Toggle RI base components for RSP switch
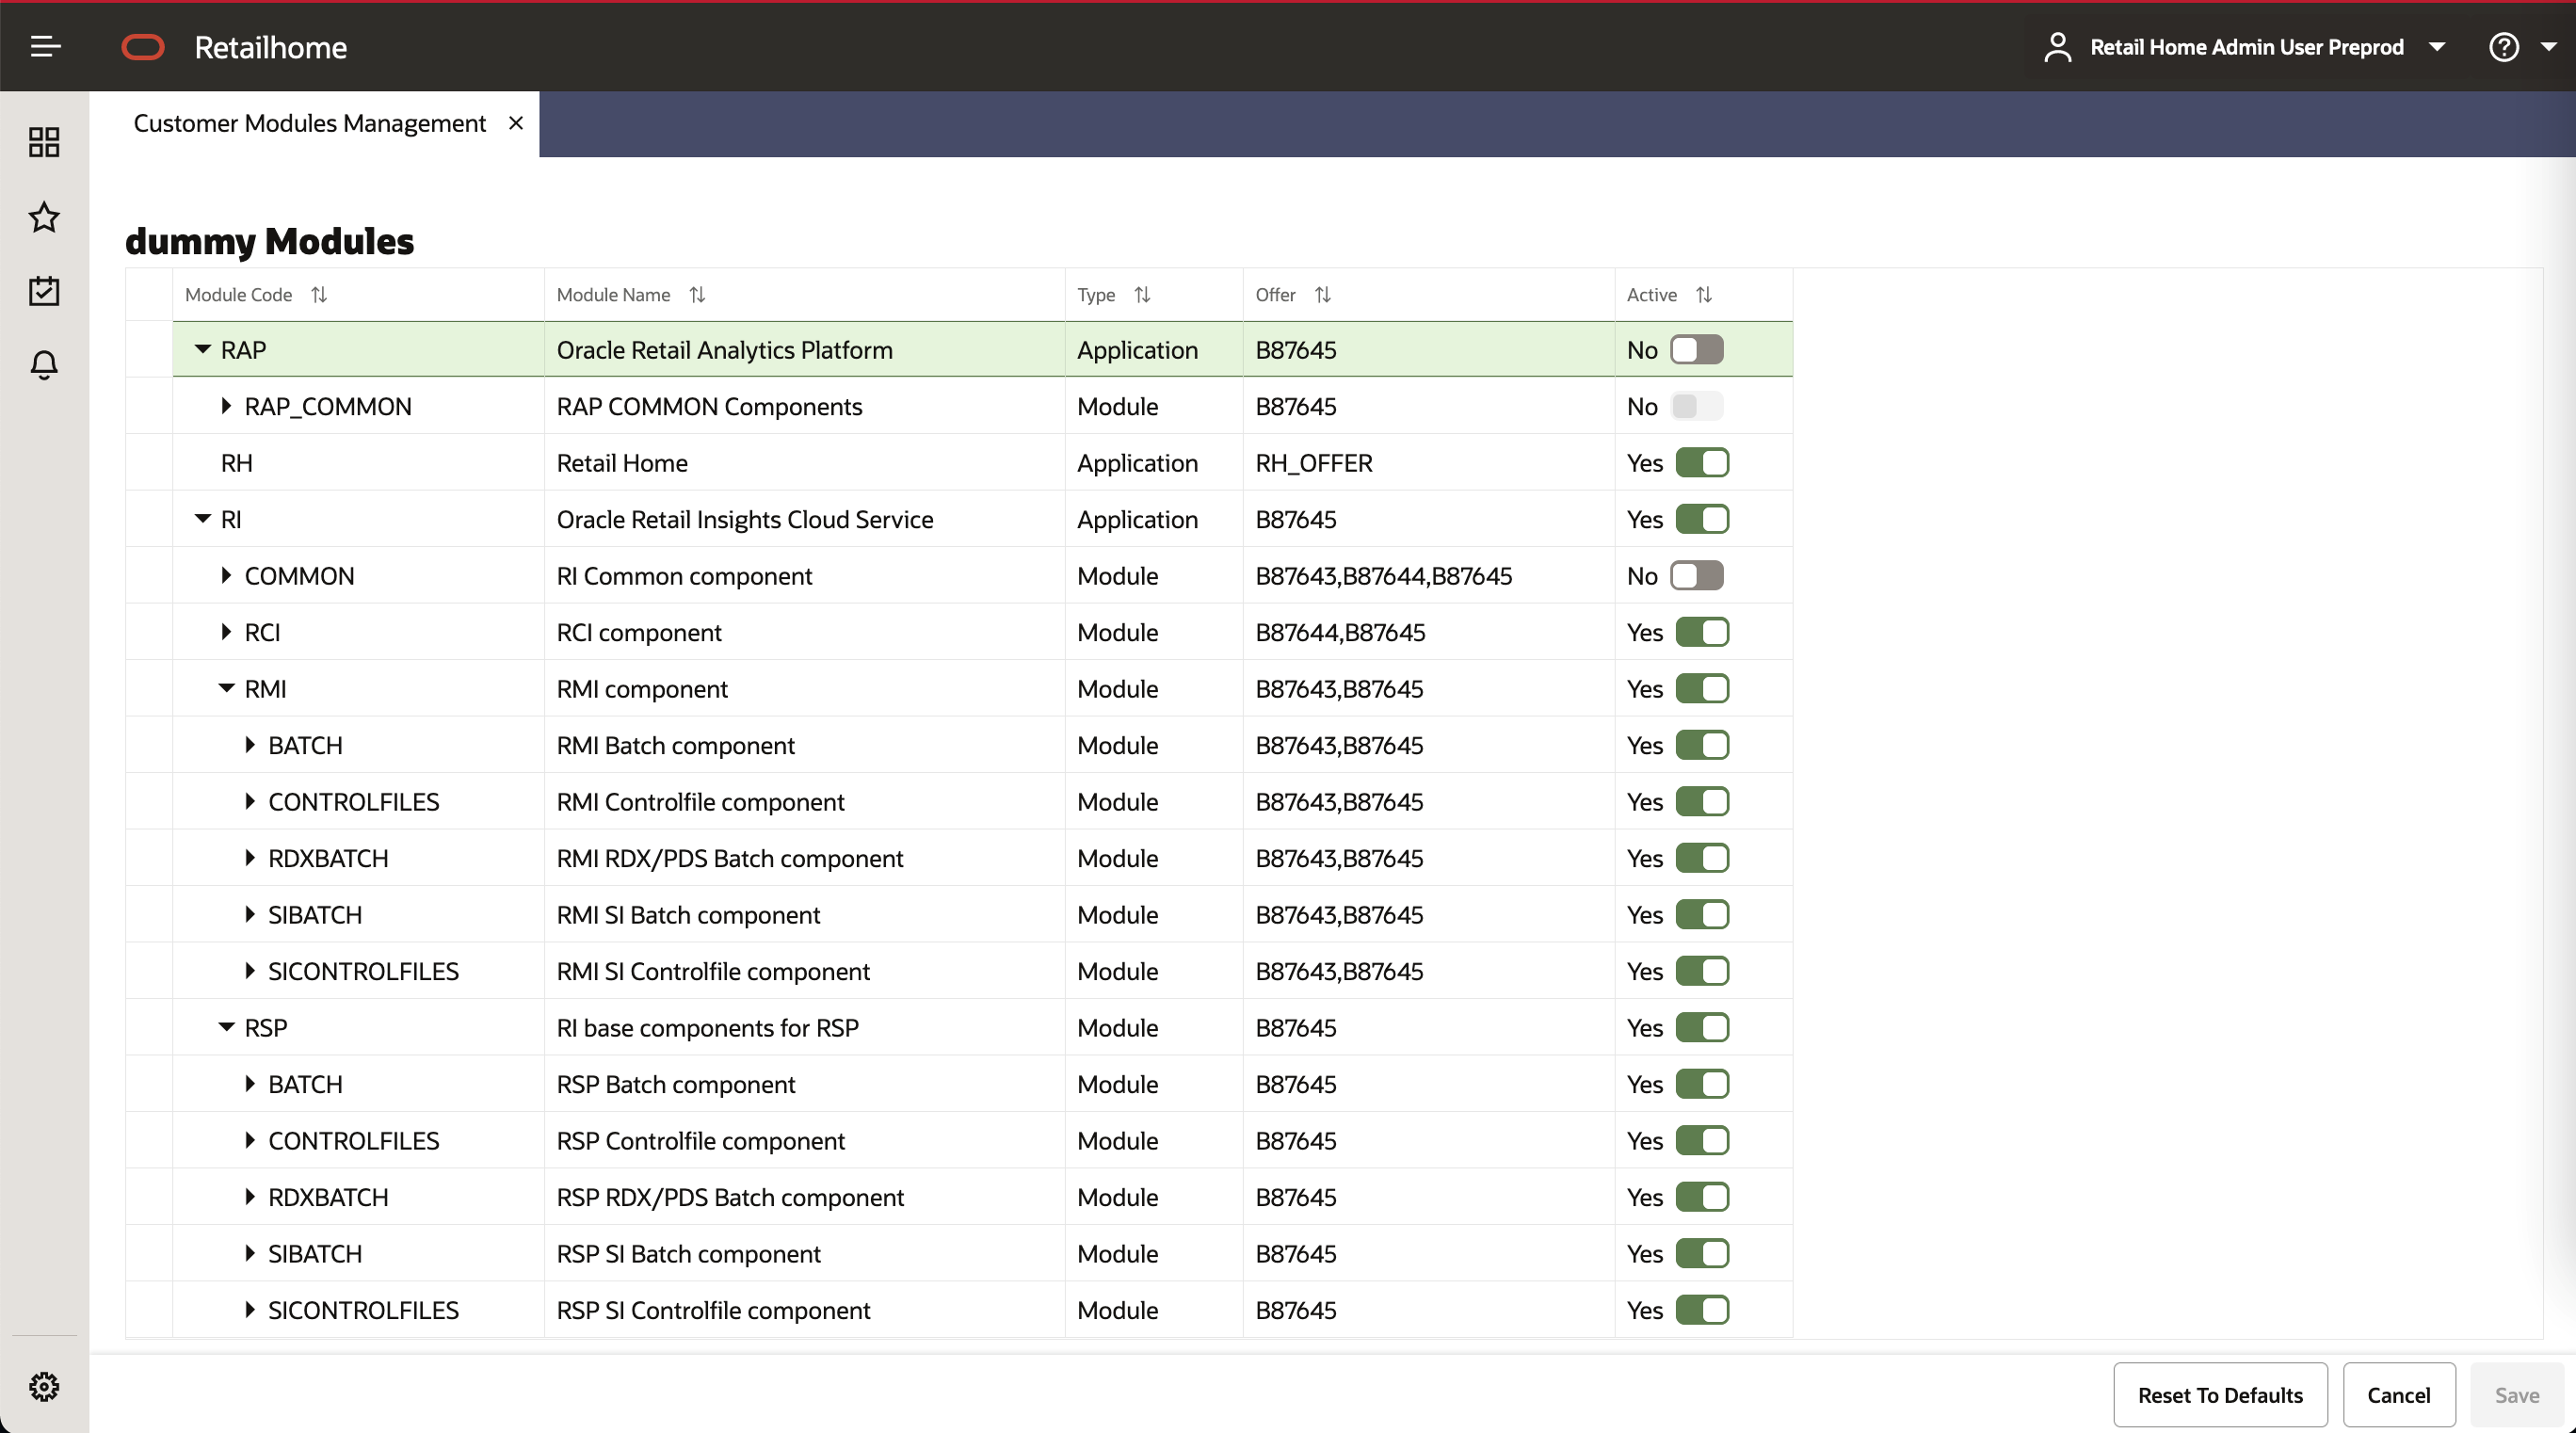Screen dimensions: 2576x1433 [x=1703, y=1028]
